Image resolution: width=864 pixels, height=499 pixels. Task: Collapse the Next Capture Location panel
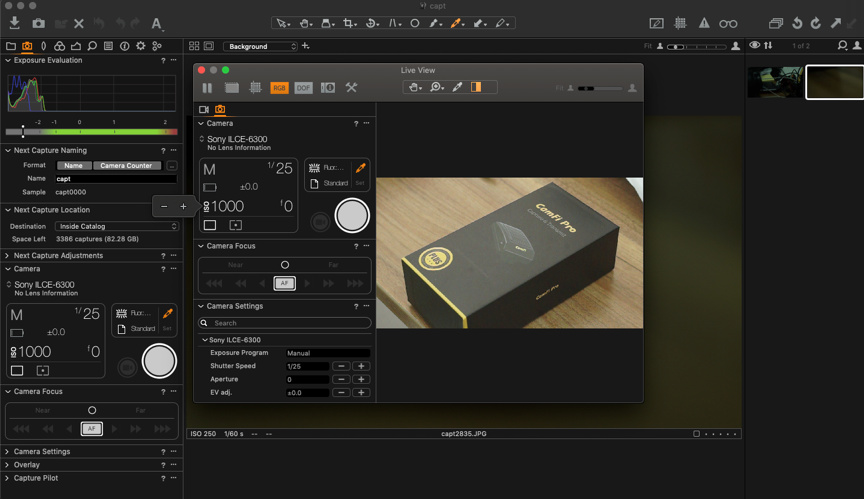click(x=8, y=210)
